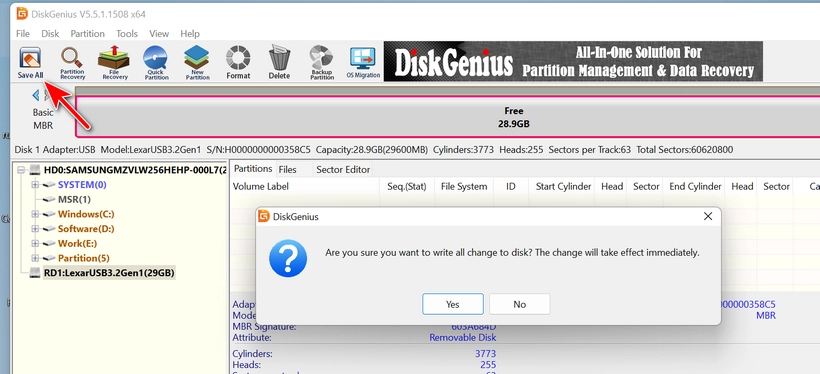Click the Cylinders value 3773 in details
Image resolution: width=820 pixels, height=374 pixels.
pyautogui.click(x=485, y=354)
